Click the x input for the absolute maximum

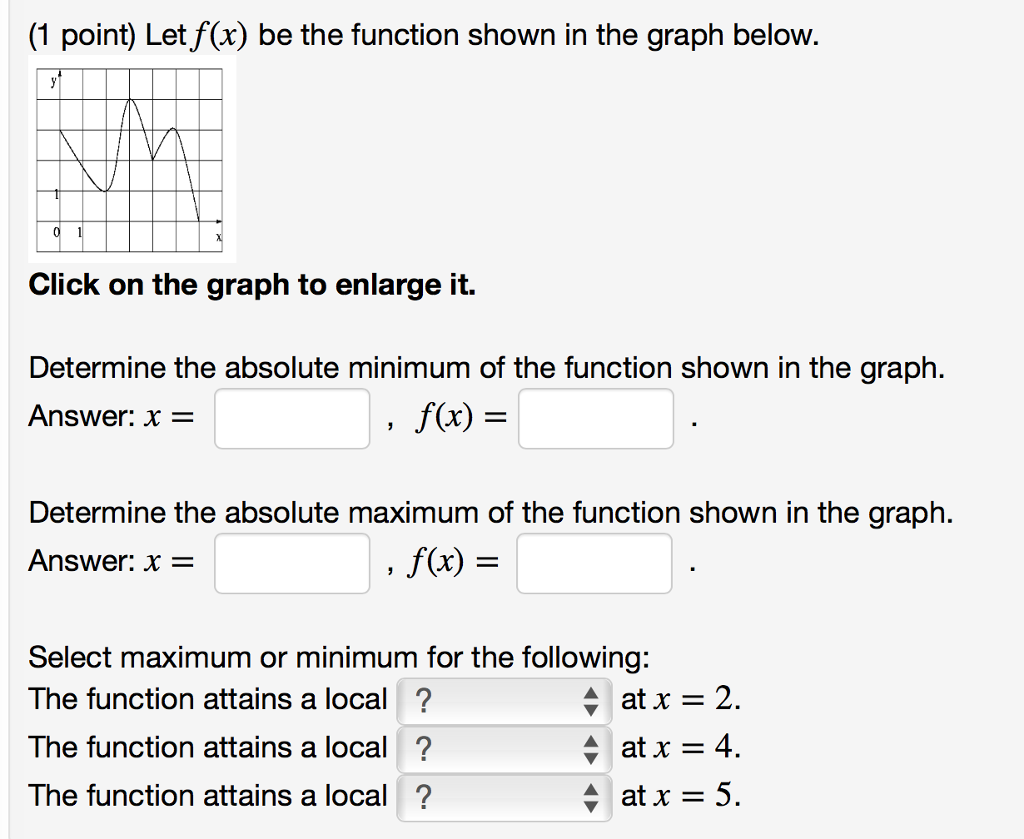click(291, 564)
